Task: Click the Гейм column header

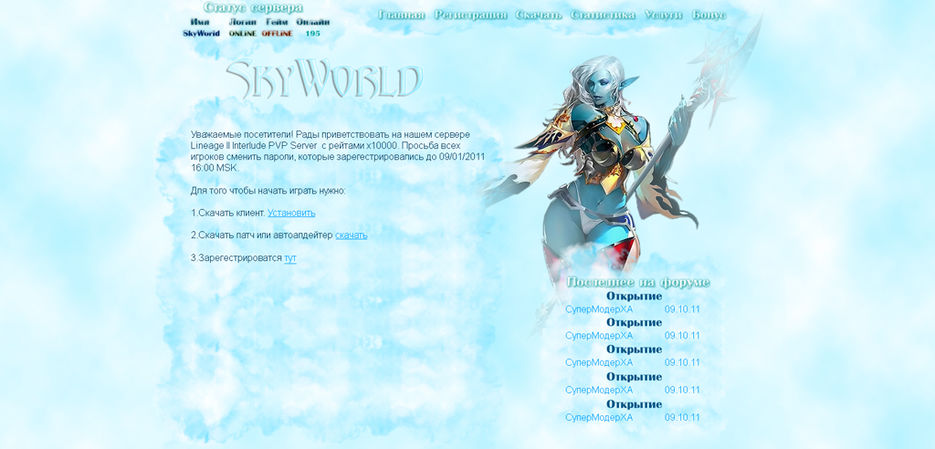Action: tap(277, 22)
